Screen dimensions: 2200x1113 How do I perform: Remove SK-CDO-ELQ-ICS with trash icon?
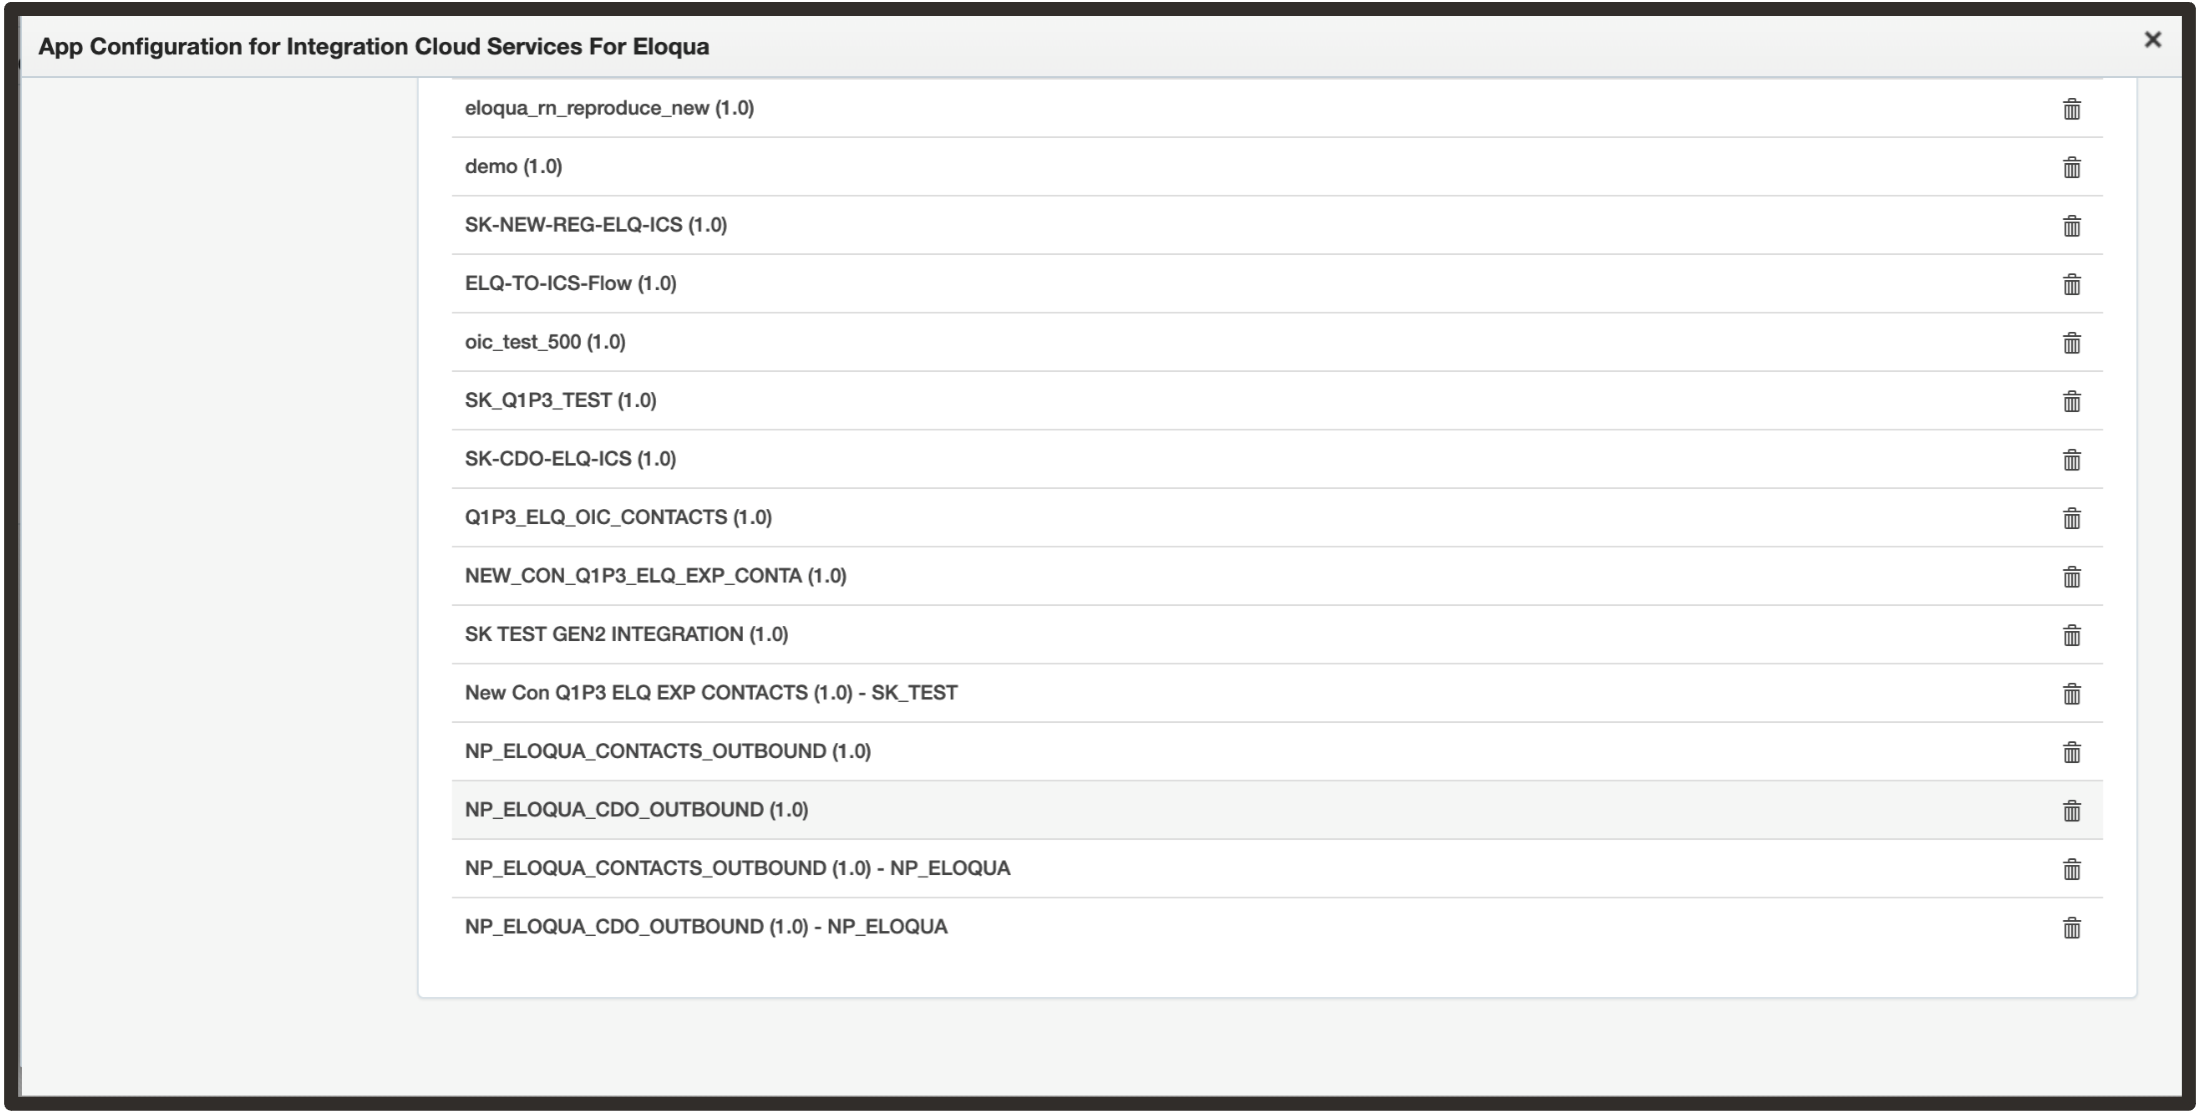click(x=2071, y=460)
